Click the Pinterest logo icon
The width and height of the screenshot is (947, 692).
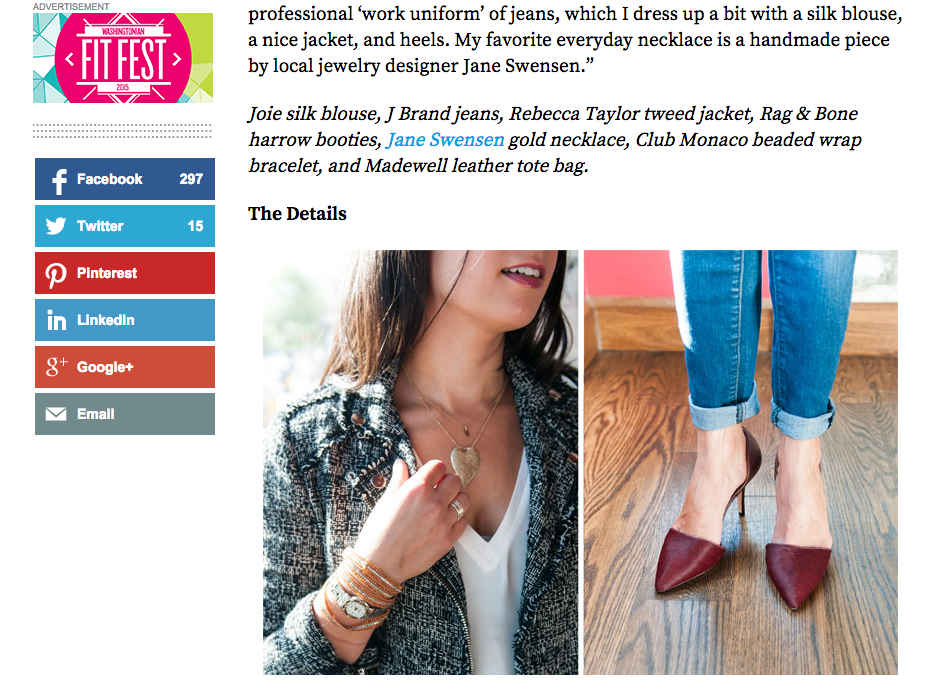pos(56,275)
